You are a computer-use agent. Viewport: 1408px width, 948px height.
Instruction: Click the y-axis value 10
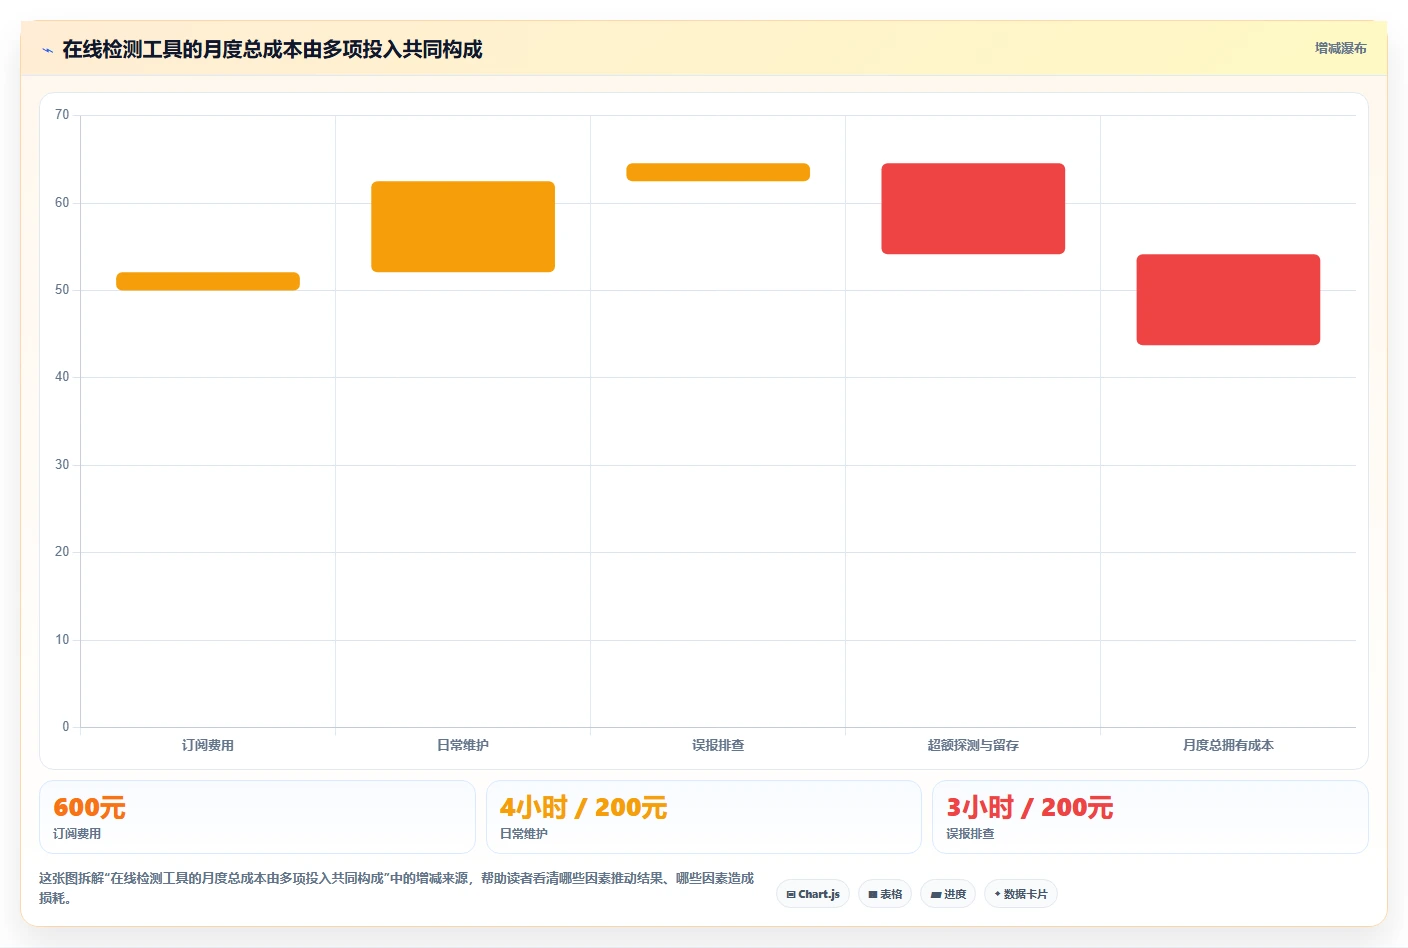(x=62, y=640)
